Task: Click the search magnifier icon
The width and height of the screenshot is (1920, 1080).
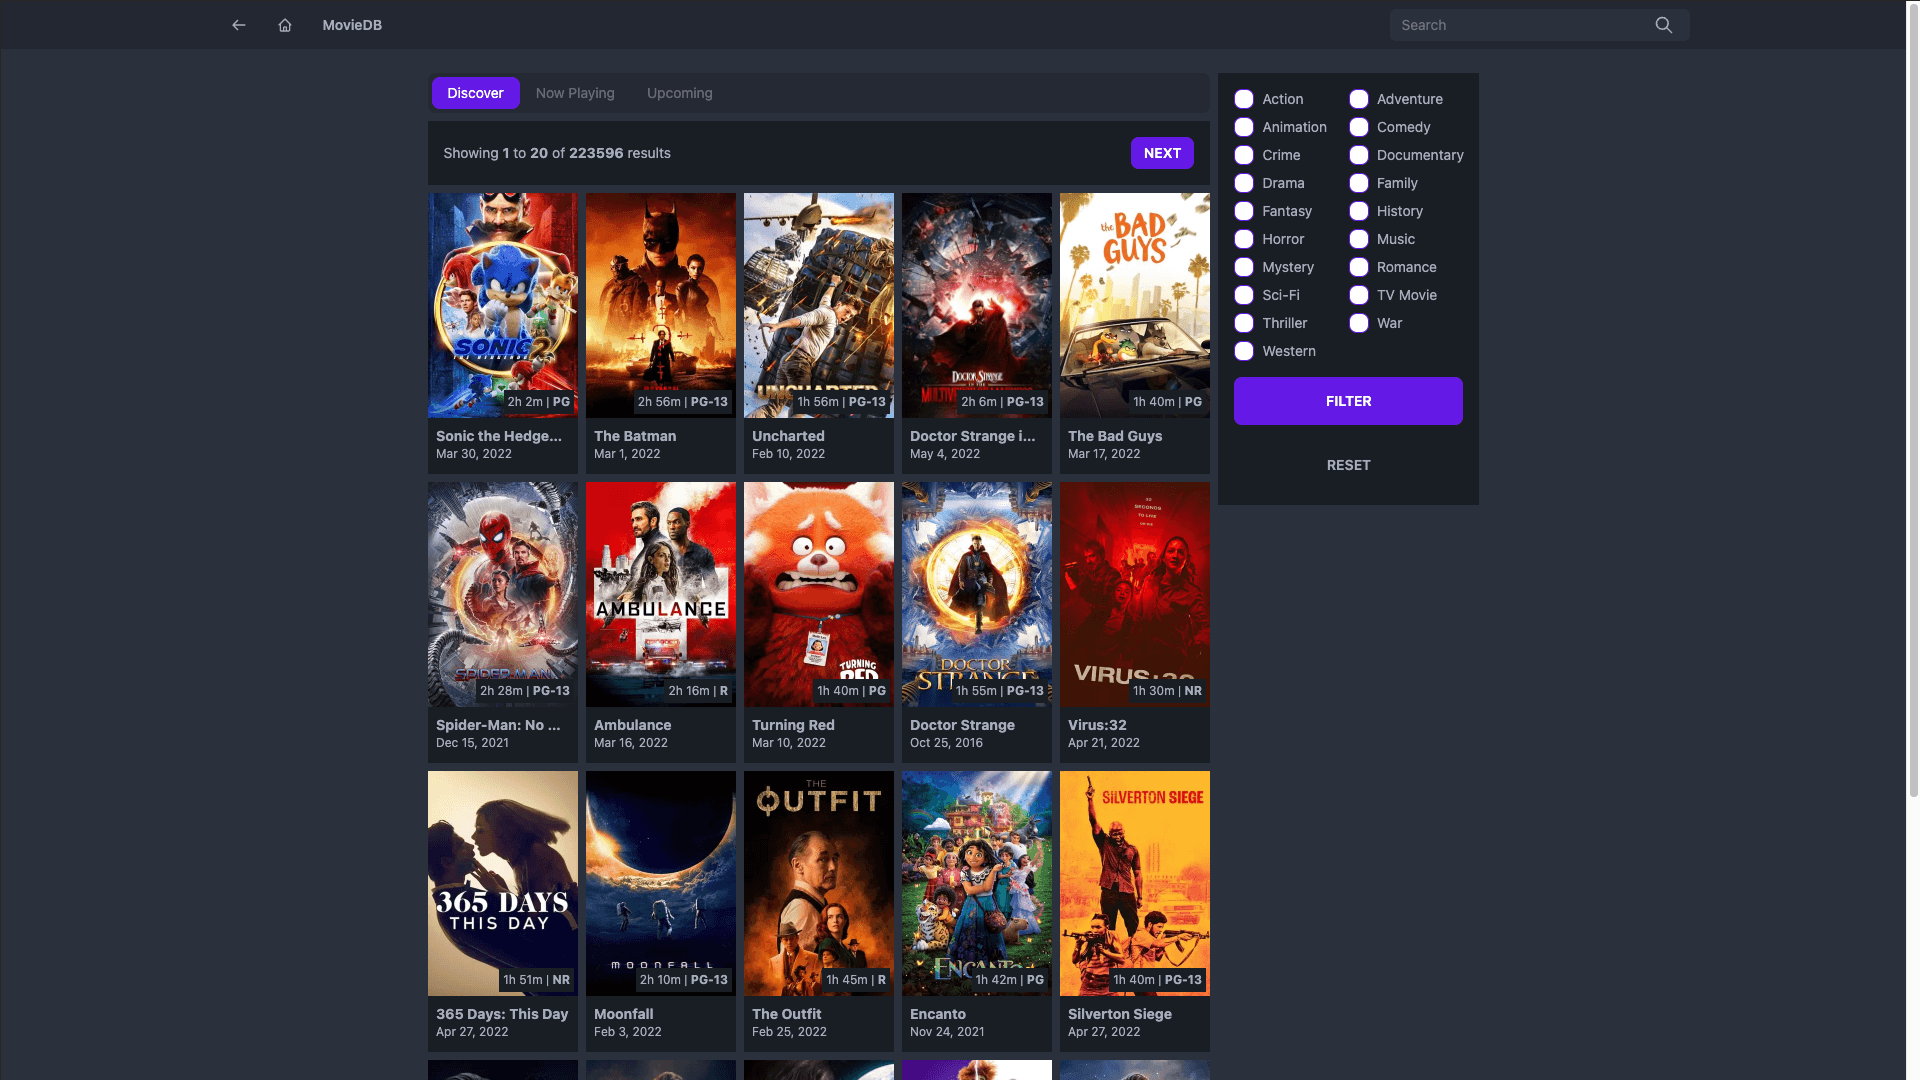Action: (1663, 25)
